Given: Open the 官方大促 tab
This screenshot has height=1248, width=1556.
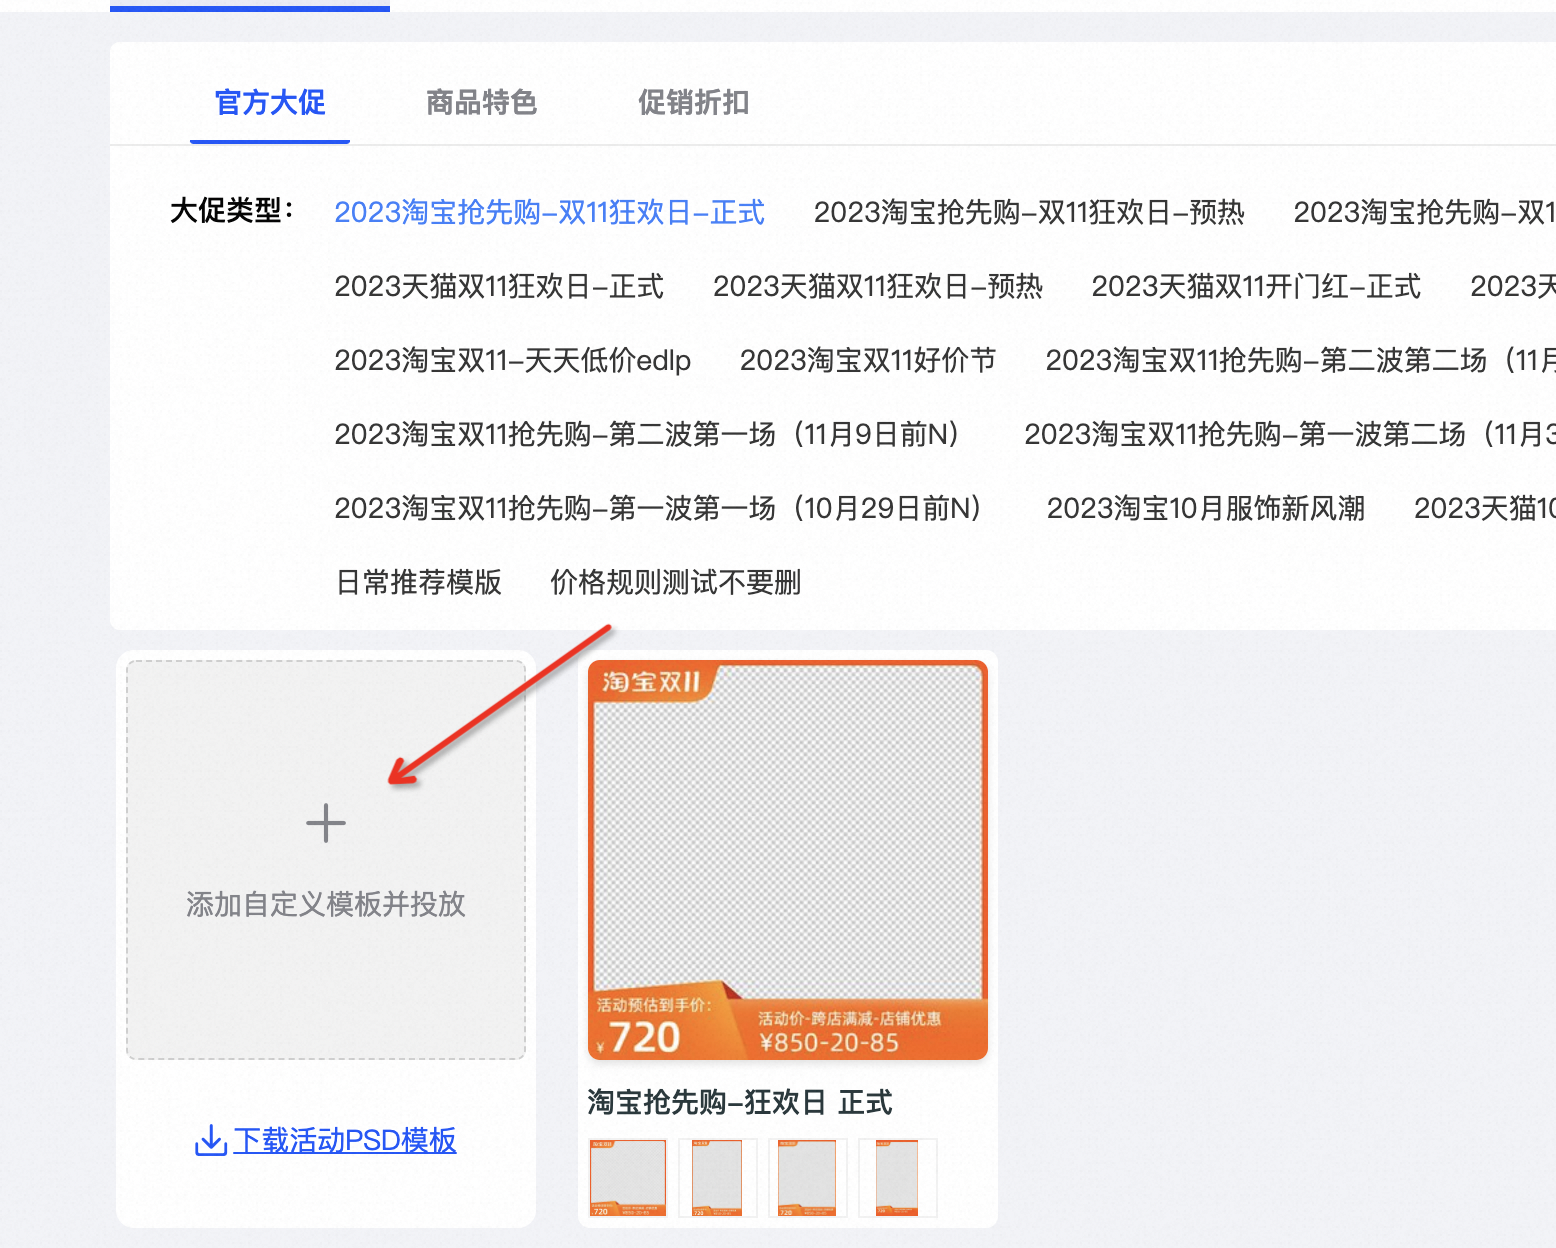Looking at the screenshot, I should point(270,102).
